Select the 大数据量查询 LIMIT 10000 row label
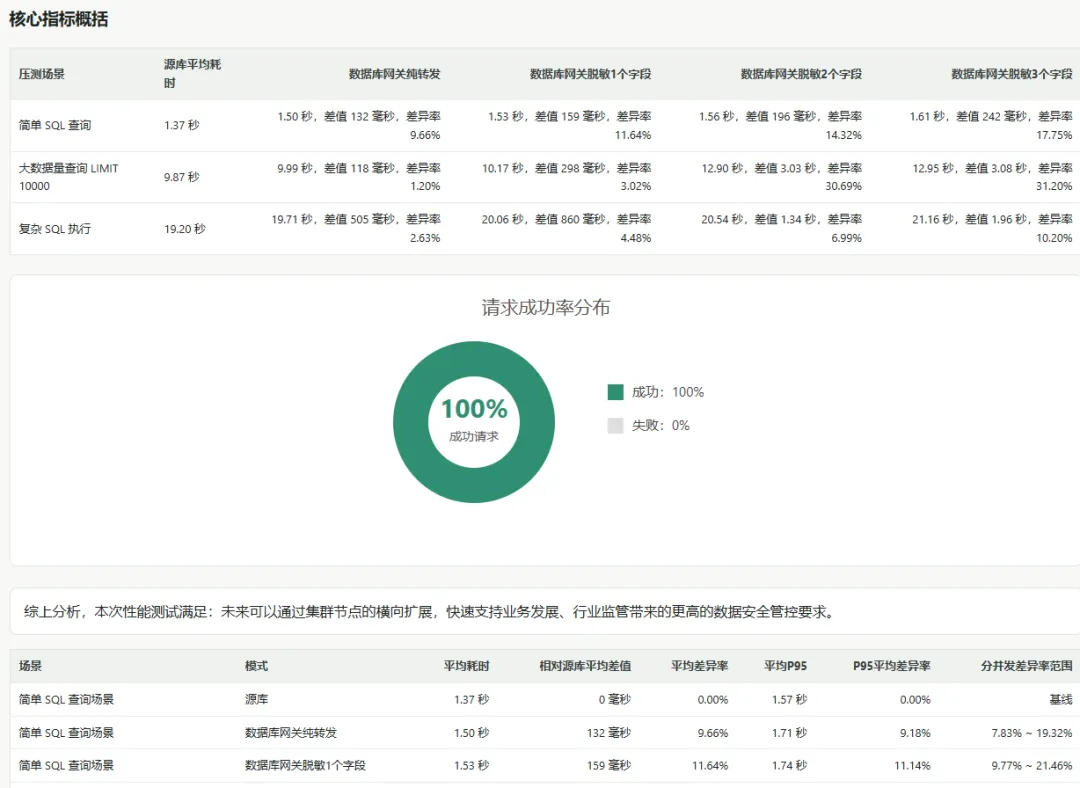The height and width of the screenshot is (788, 1080). click(x=68, y=177)
